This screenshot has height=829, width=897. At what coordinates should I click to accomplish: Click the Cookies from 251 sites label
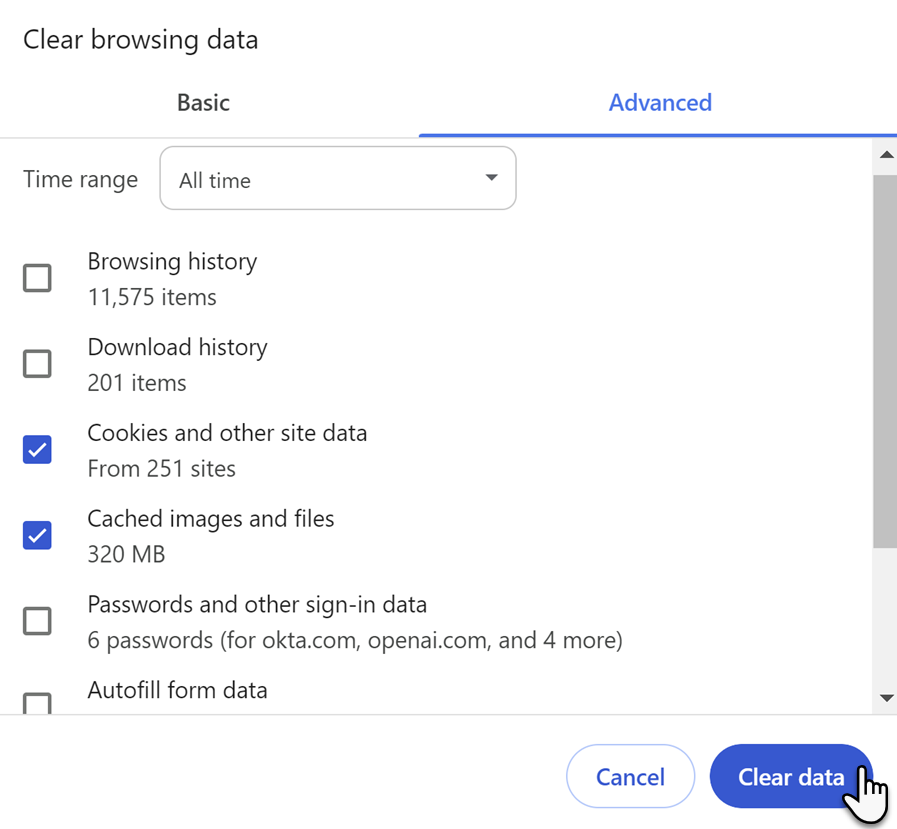point(227,433)
